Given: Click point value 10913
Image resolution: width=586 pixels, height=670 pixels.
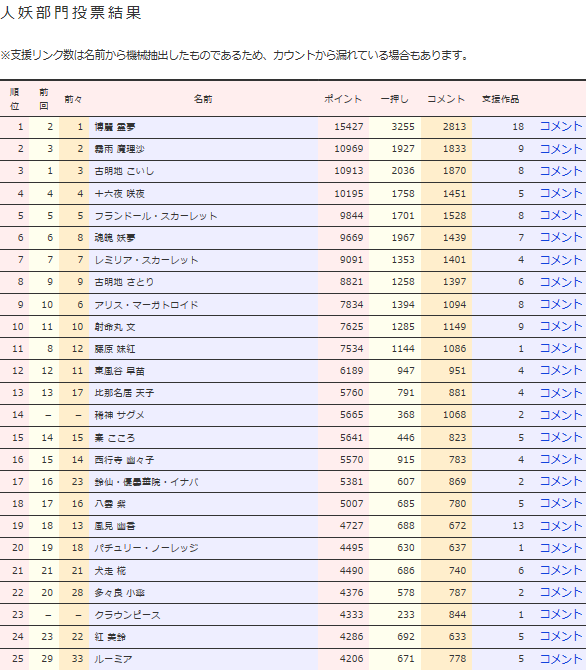Looking at the screenshot, I should tap(349, 171).
